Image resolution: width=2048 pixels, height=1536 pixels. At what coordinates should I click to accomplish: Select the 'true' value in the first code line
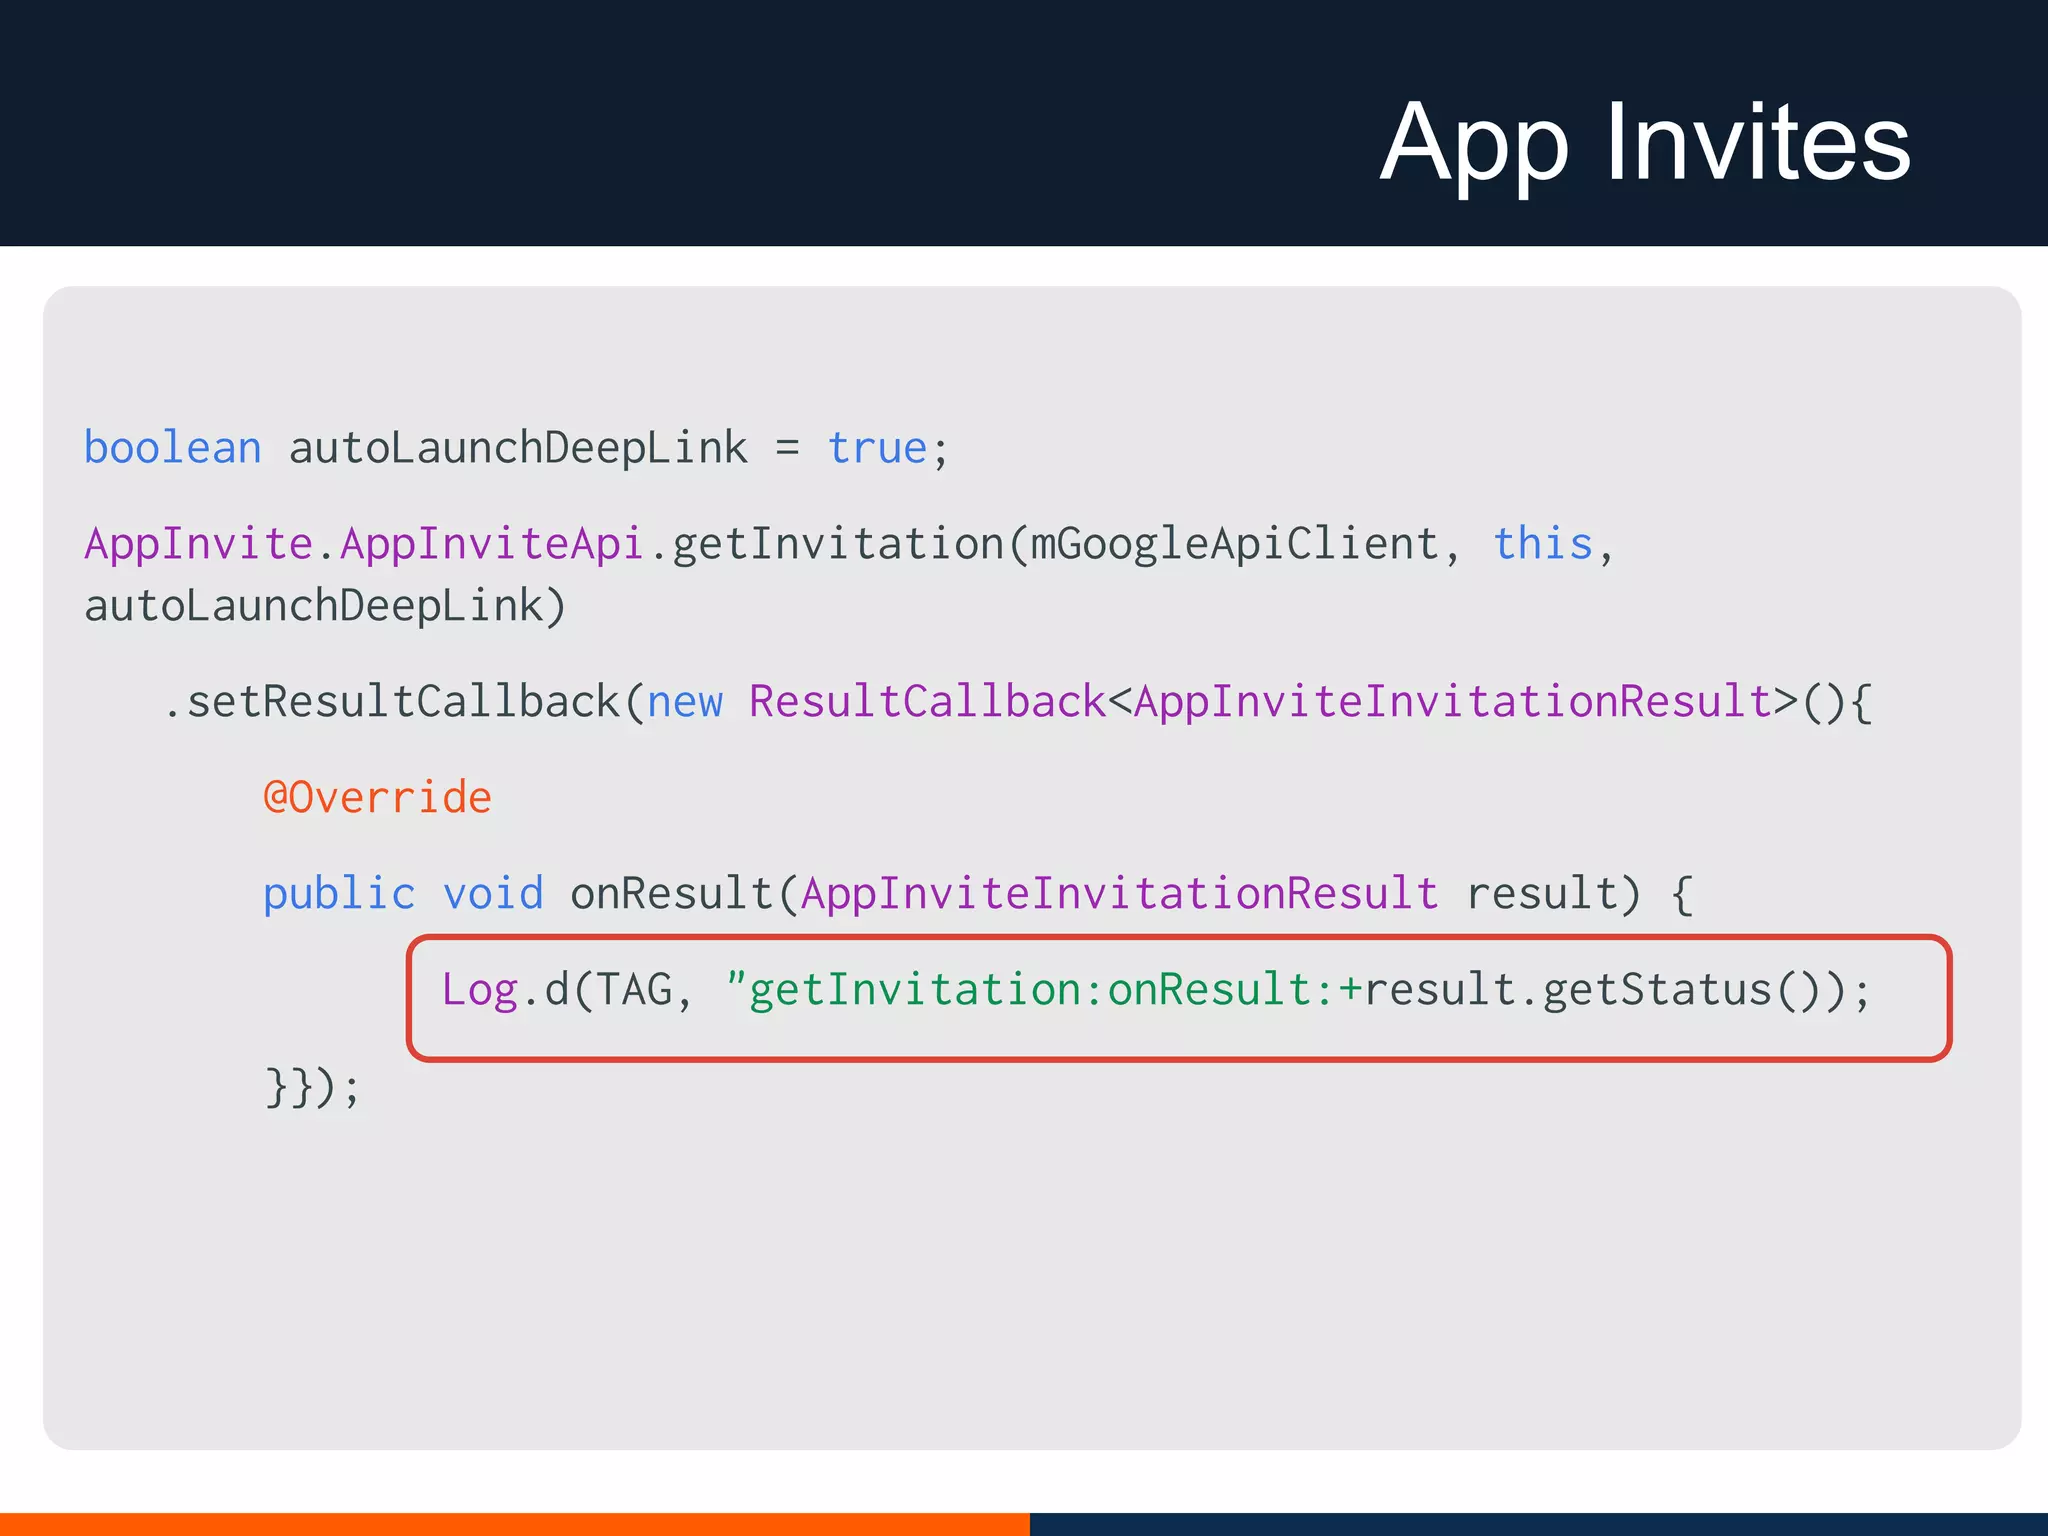coord(878,448)
